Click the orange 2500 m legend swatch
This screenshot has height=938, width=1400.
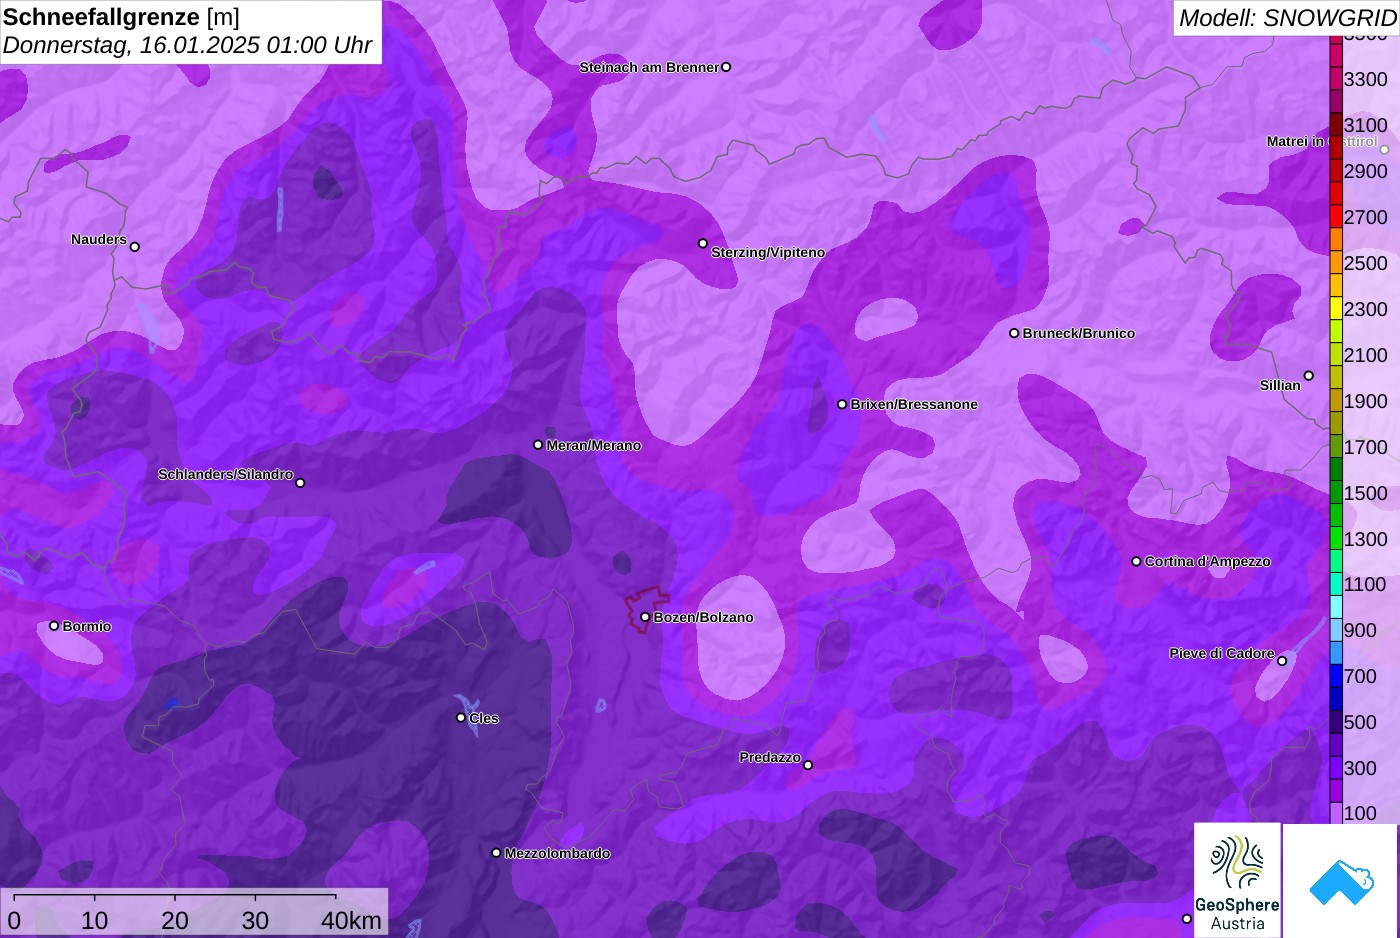coord(1336,263)
